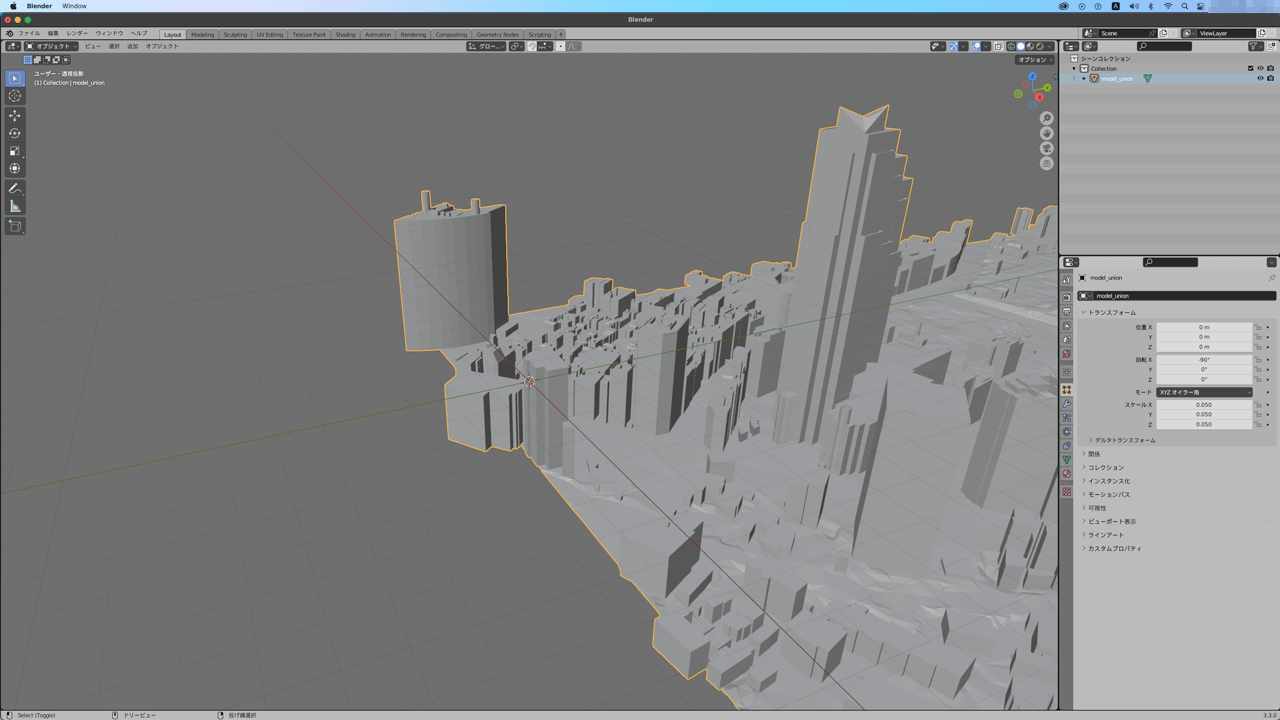Viewport: 1280px width, 720px height.
Task: Switch to the Shading workspace tab
Action: 345,34
